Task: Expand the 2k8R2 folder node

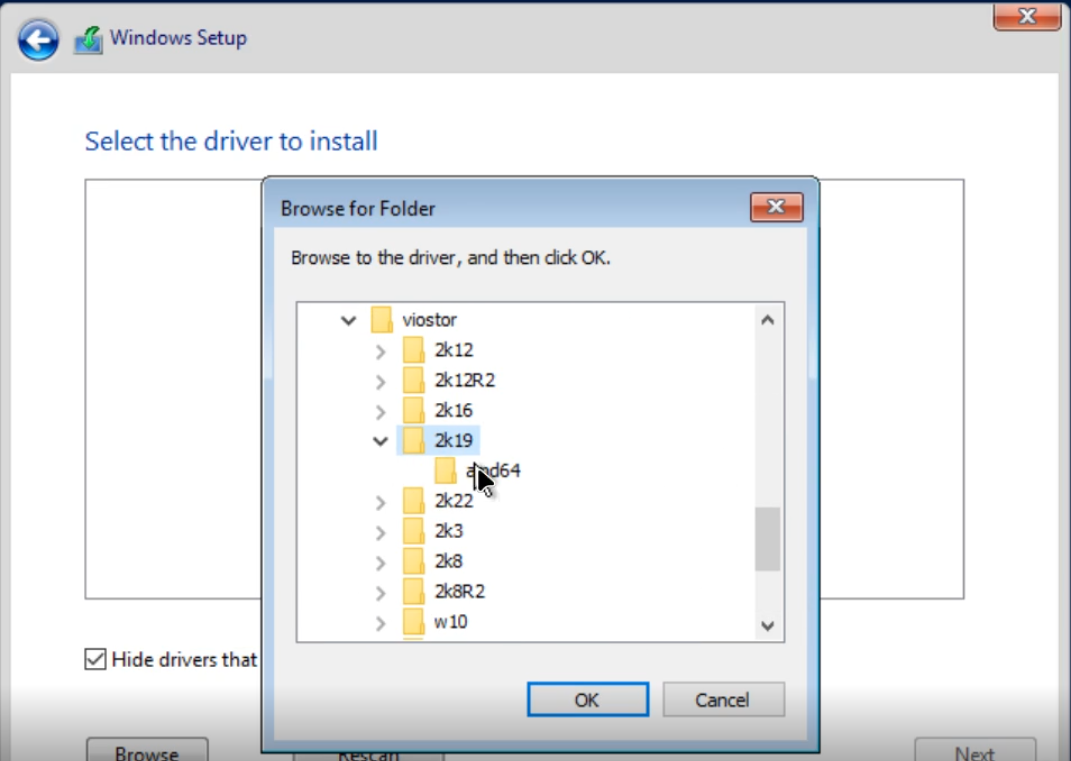Action: [380, 592]
